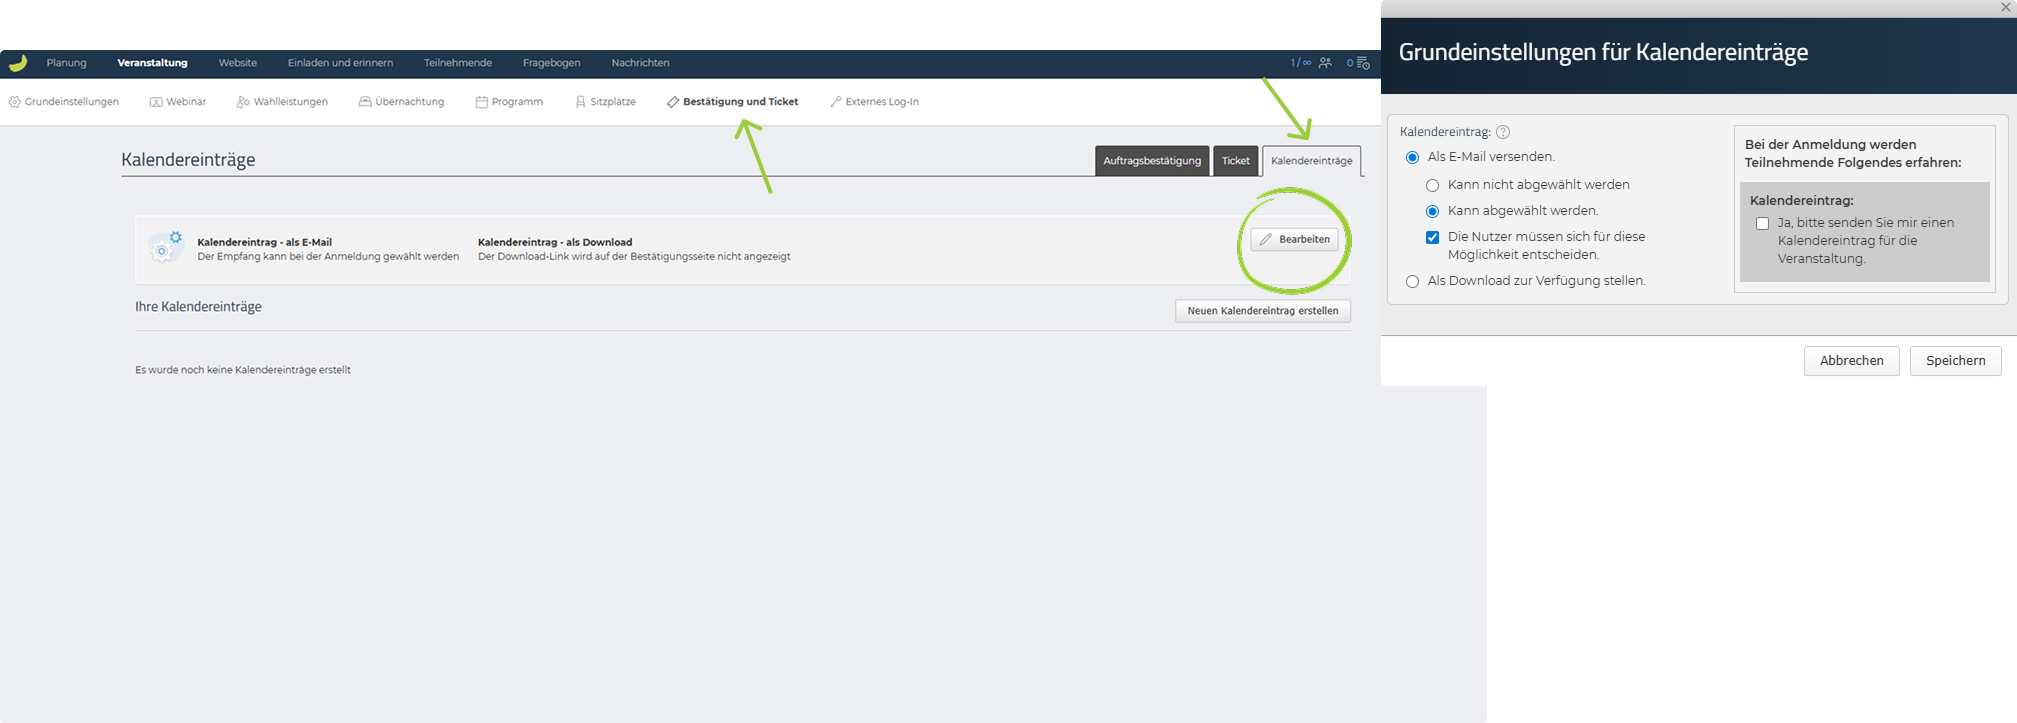
Task: Click the green leaf logo icon
Action: 18,63
